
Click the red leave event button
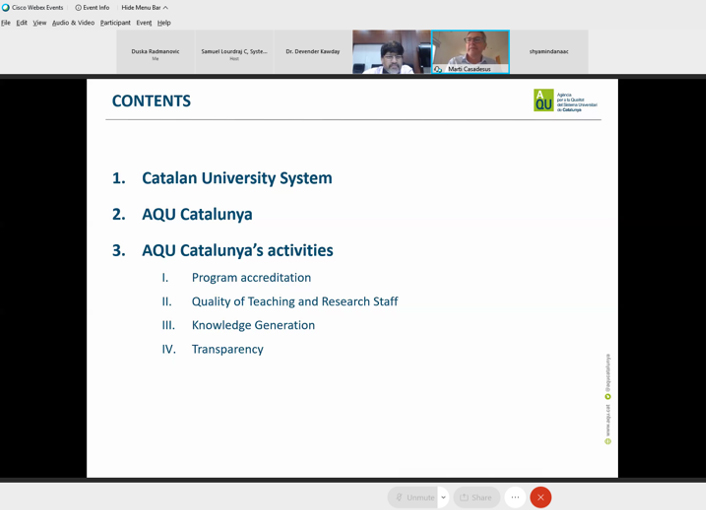541,497
